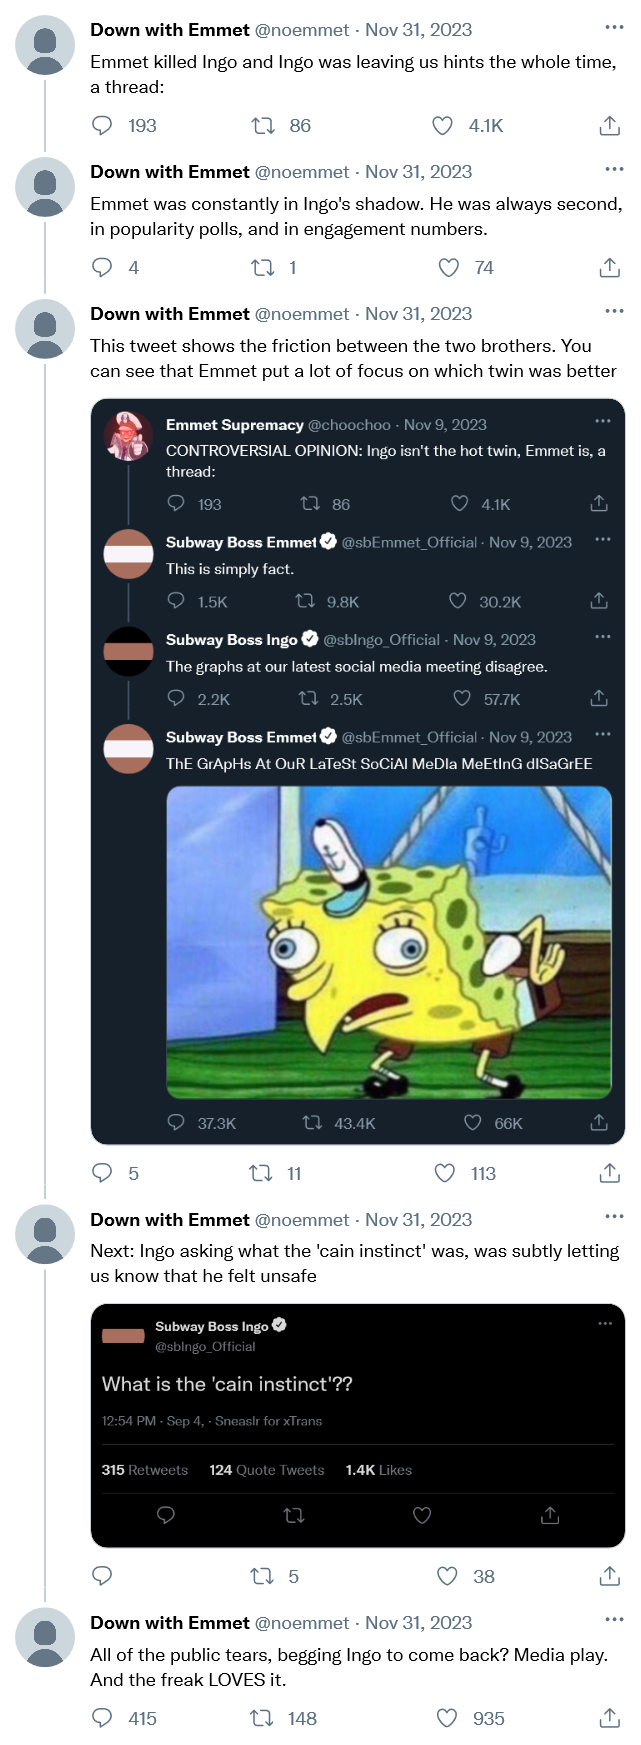Reply to the first thread tweet with 193 replies
The image size is (641, 1745).
(102, 125)
